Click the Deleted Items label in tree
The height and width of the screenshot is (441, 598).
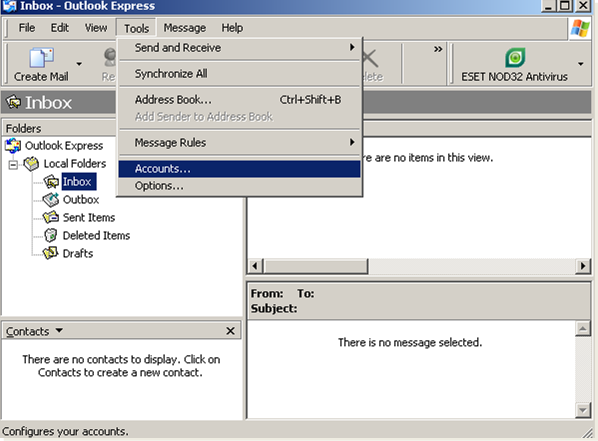tap(96, 235)
